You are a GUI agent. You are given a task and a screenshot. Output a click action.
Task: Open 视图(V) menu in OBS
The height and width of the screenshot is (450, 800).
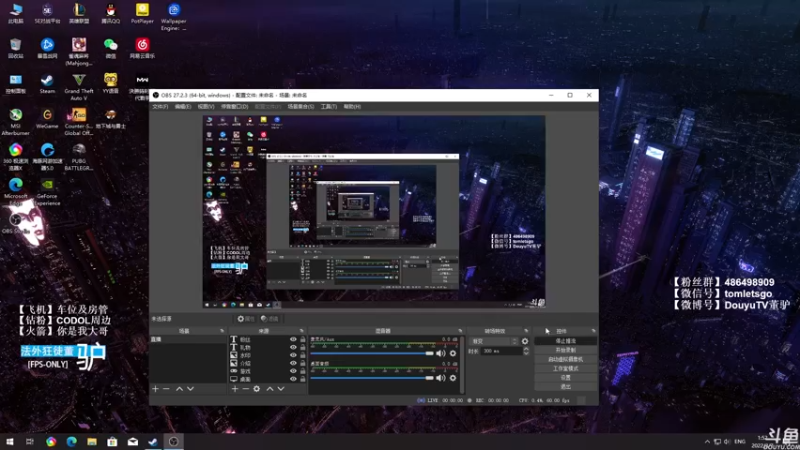tap(206, 107)
